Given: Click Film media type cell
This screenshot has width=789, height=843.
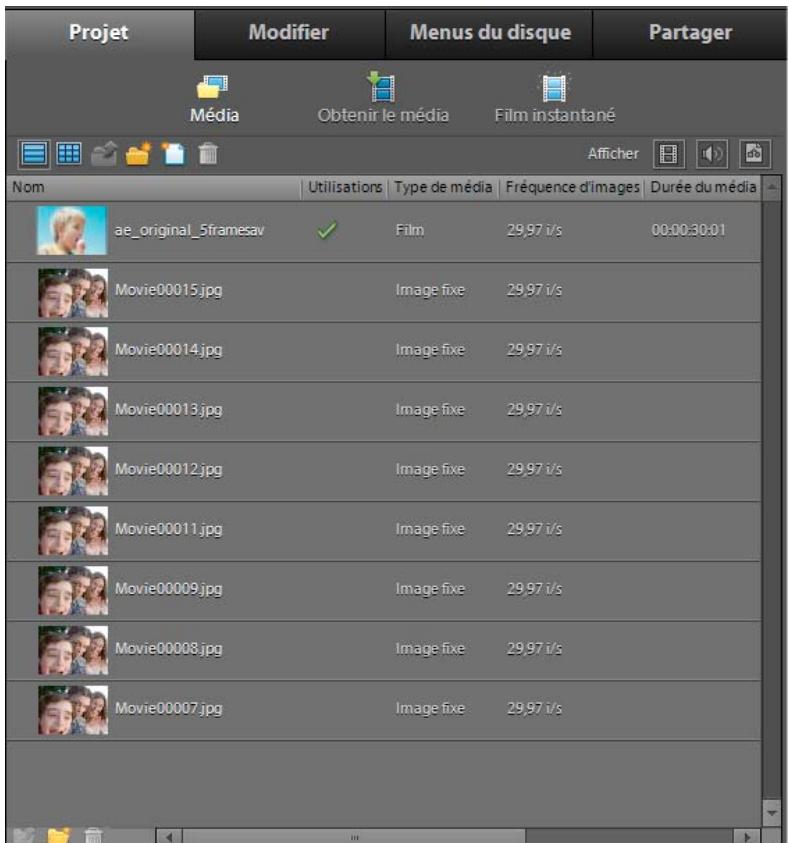Looking at the screenshot, I should (410, 231).
